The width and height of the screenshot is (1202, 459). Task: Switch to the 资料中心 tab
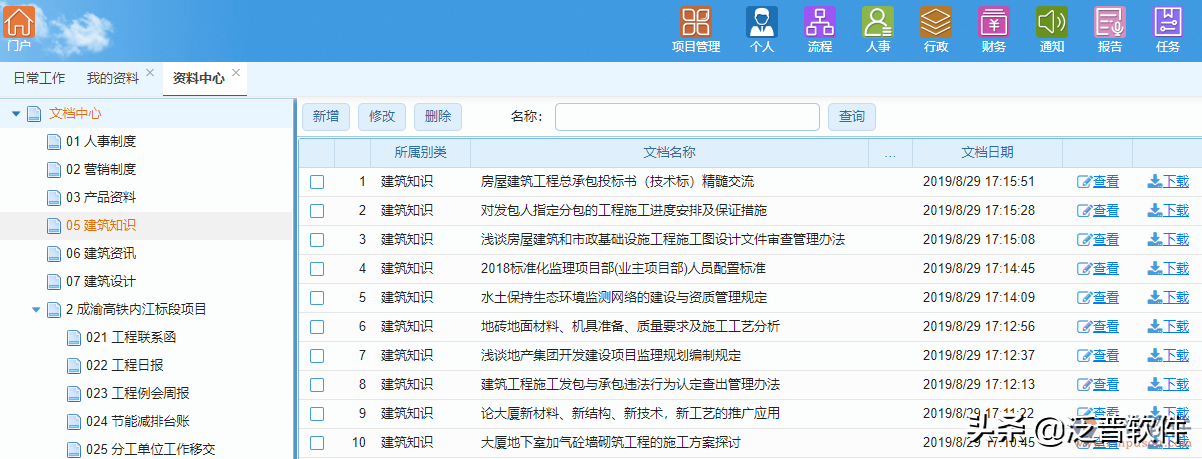pos(198,78)
